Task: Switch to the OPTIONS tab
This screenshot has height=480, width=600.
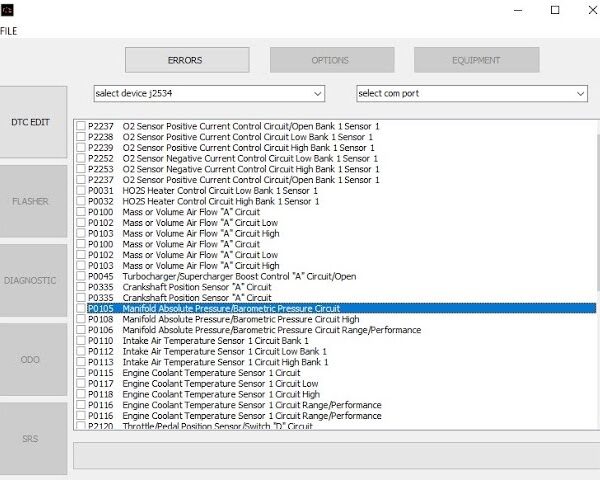Action: tap(332, 60)
